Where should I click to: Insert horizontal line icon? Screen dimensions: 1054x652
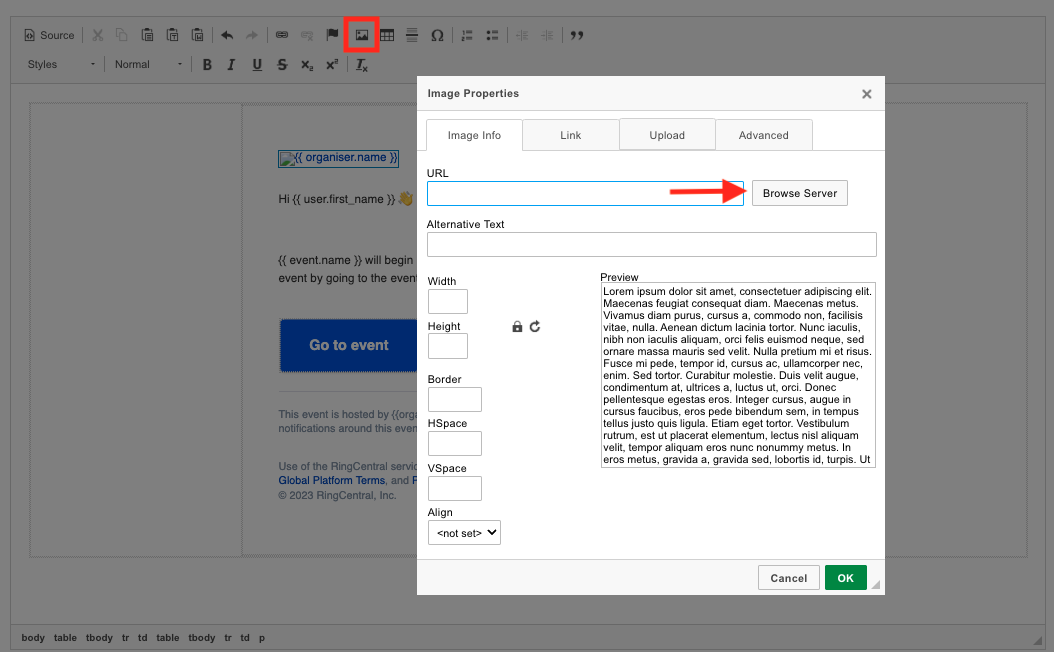pyautogui.click(x=412, y=35)
